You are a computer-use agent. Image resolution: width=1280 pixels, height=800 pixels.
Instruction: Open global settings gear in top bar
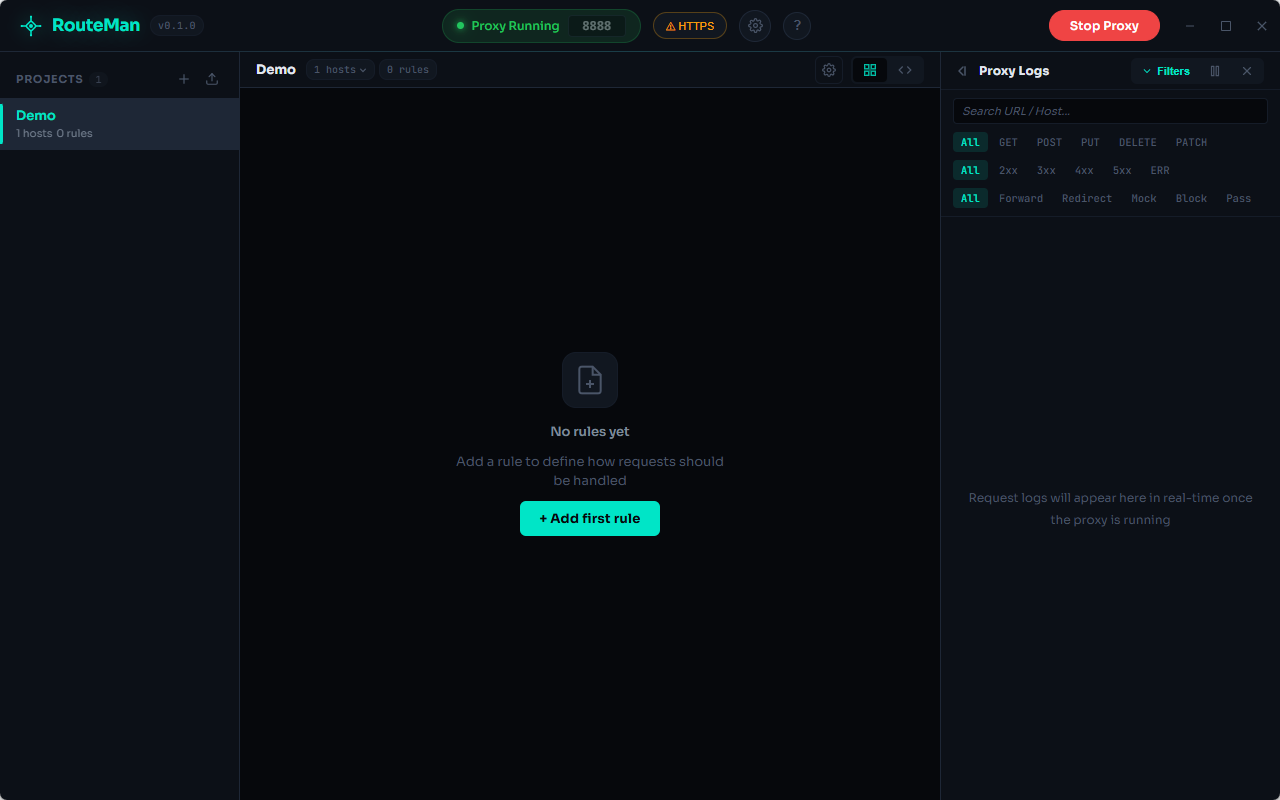755,26
